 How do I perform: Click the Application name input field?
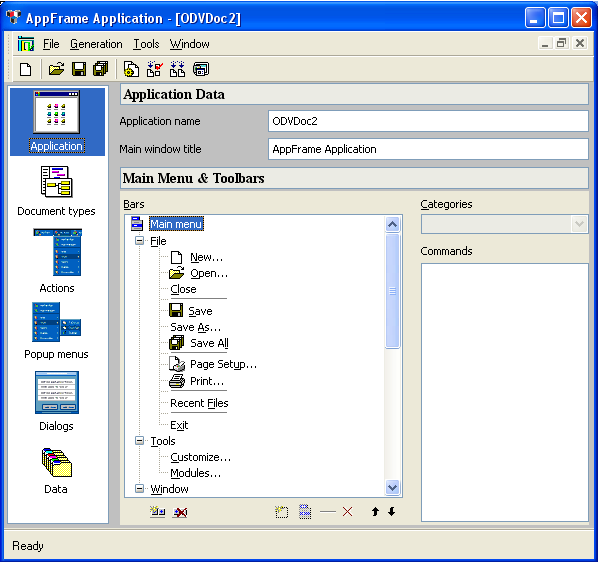click(x=428, y=121)
